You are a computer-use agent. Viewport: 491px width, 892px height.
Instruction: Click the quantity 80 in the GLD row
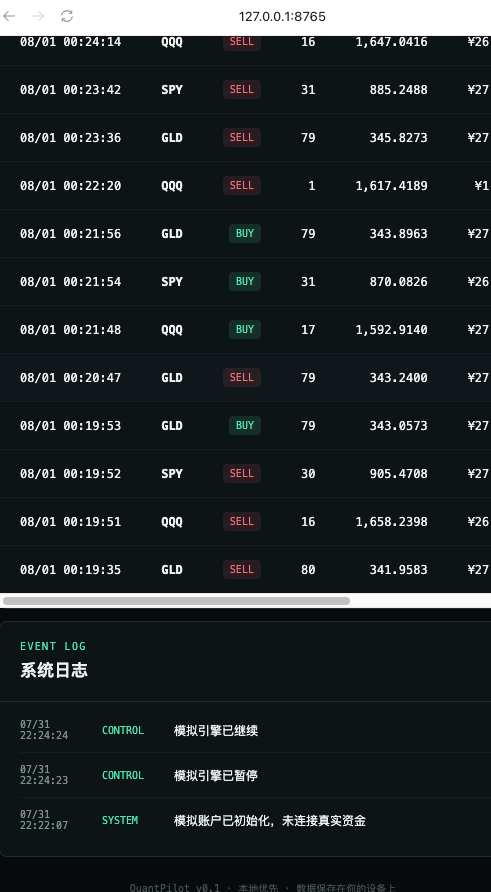(x=308, y=569)
